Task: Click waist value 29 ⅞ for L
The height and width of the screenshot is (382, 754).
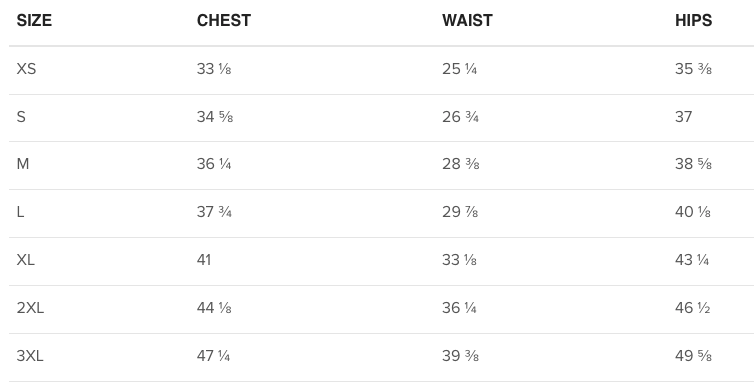Action: [460, 212]
